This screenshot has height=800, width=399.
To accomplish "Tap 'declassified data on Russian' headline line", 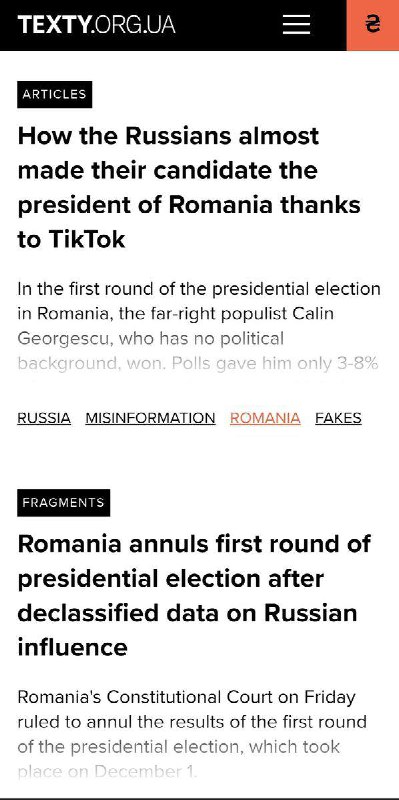I will 187,613.
